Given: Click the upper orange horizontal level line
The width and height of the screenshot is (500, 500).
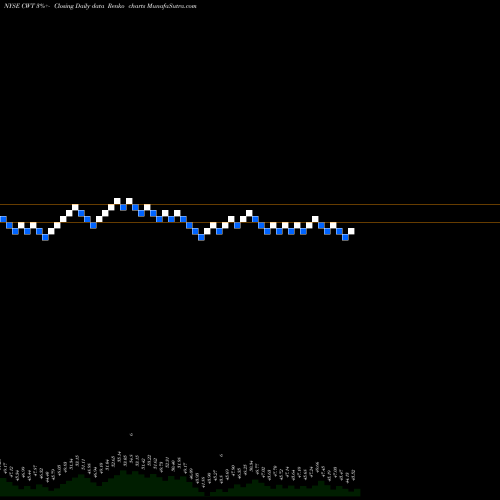Looking at the screenshot, I should [x=250, y=204].
